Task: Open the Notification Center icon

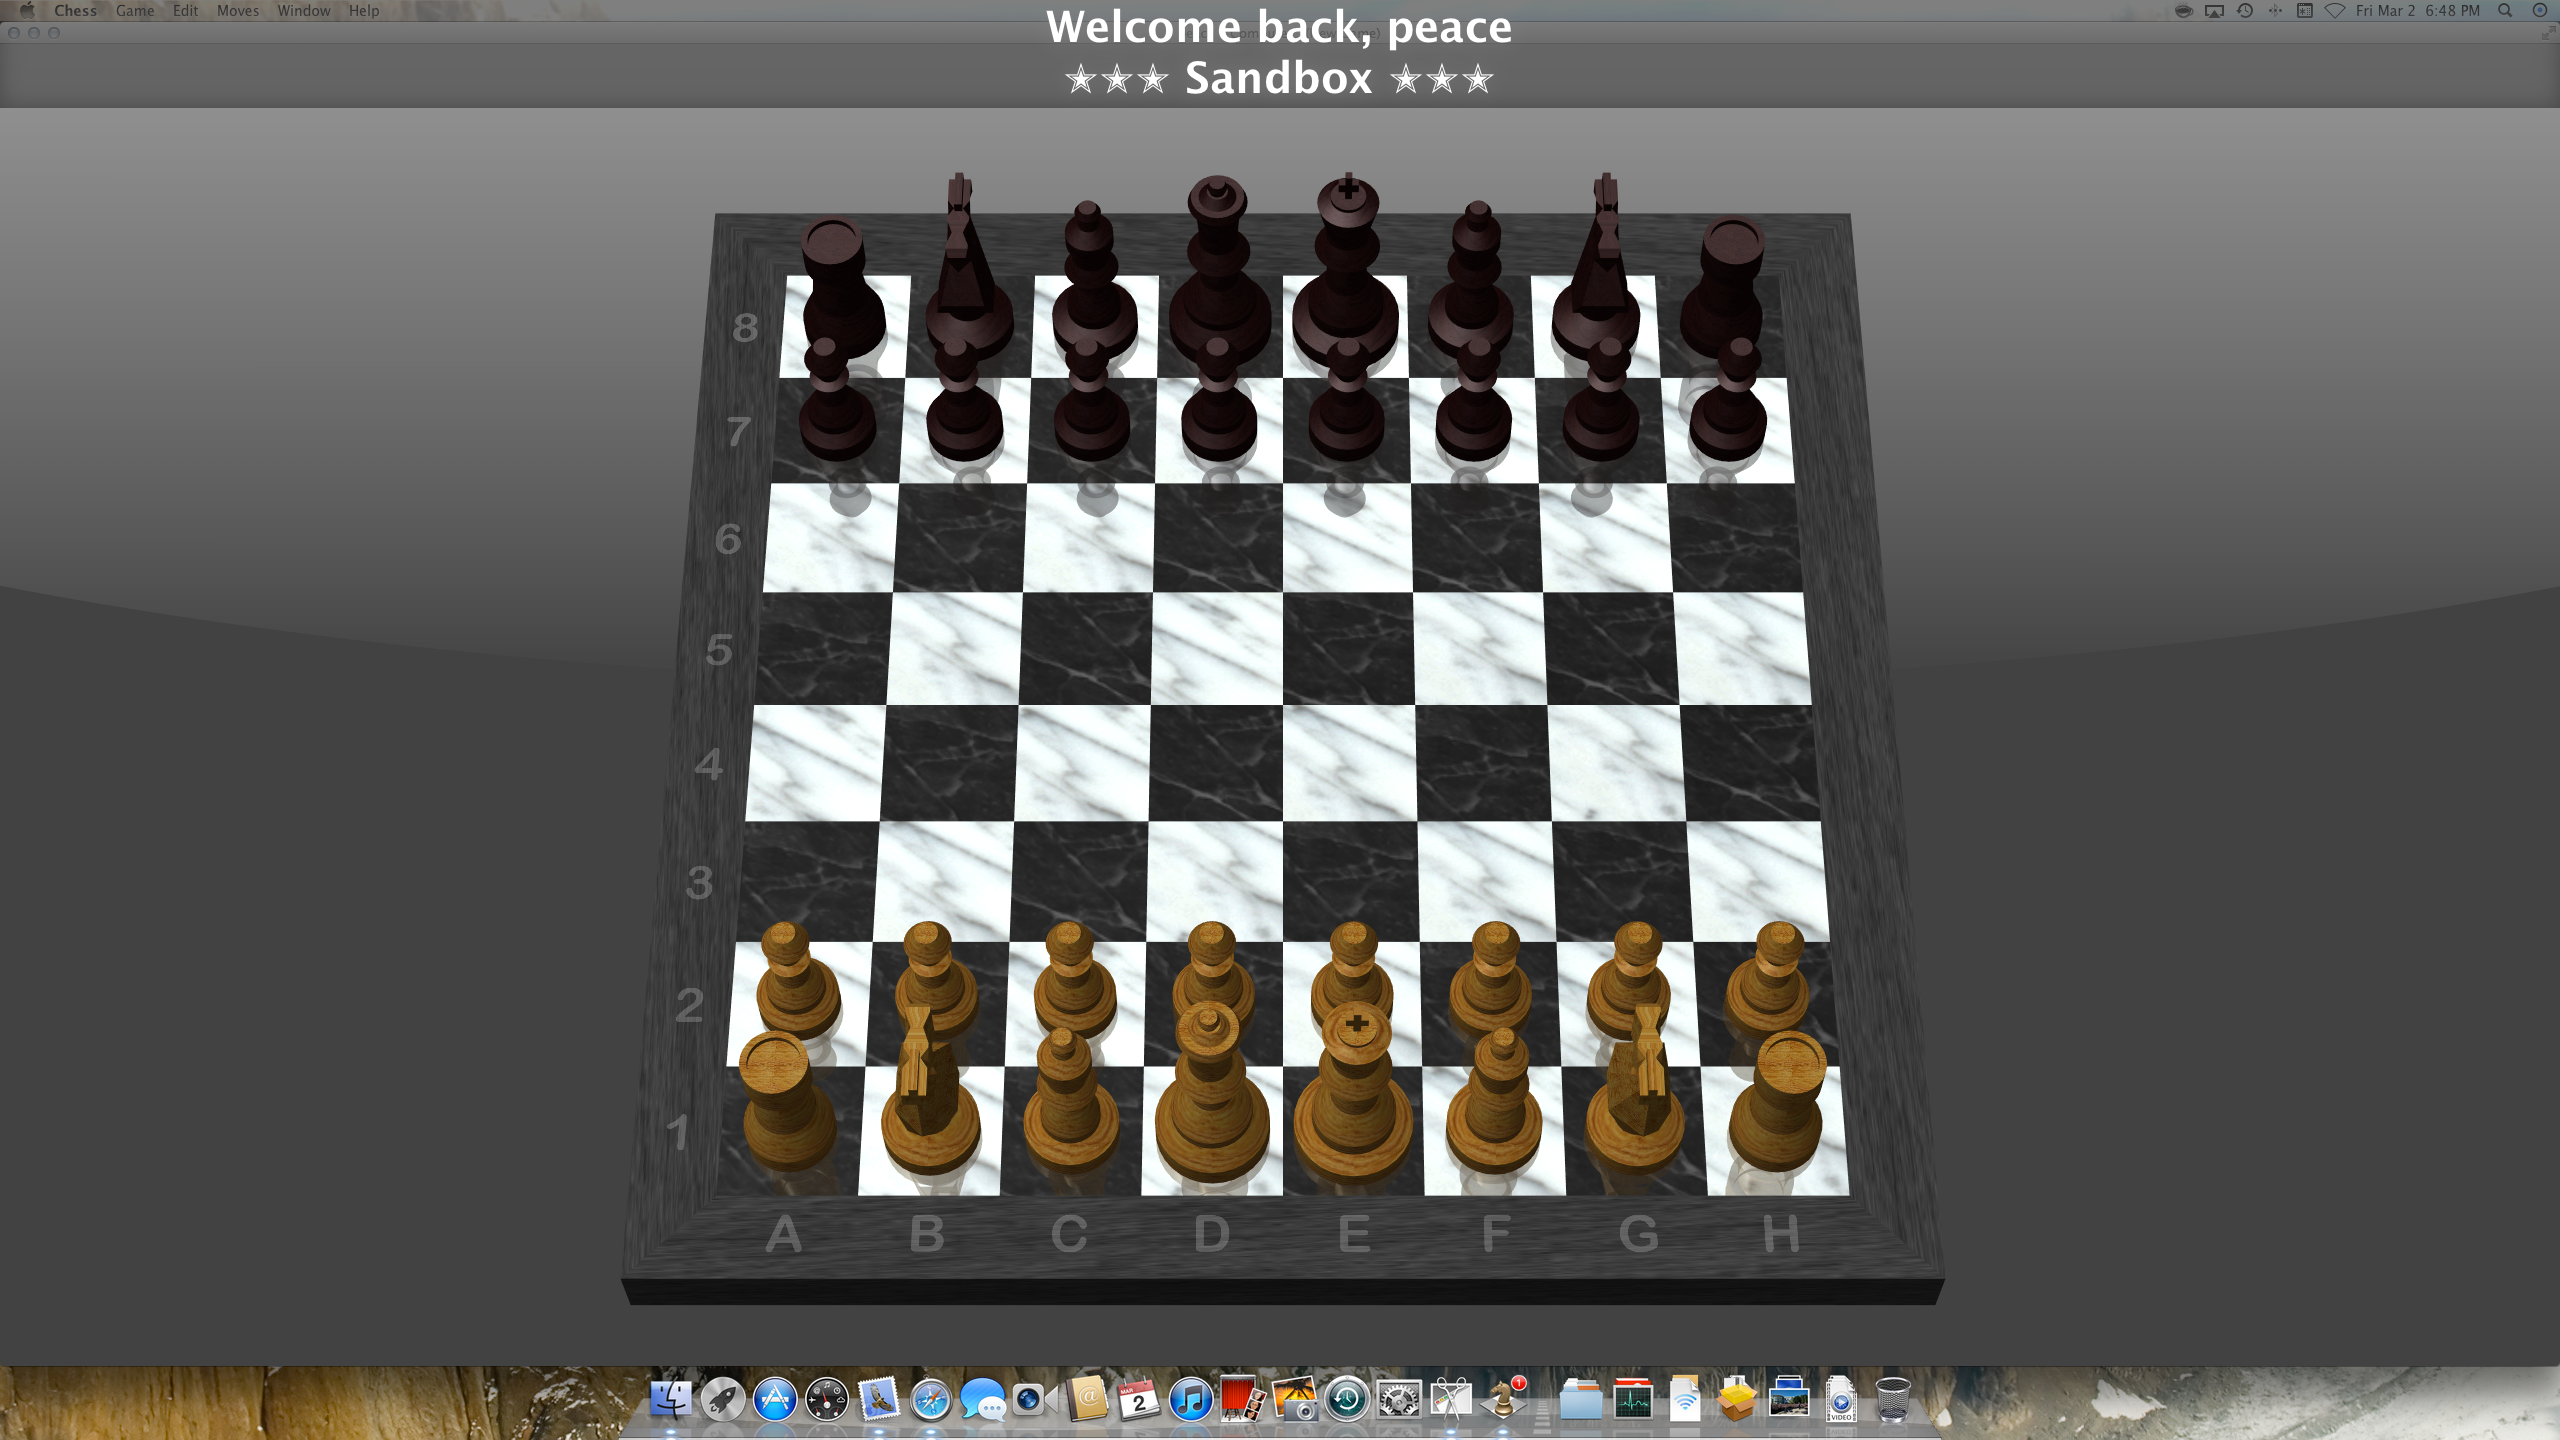Action: tap(2539, 11)
